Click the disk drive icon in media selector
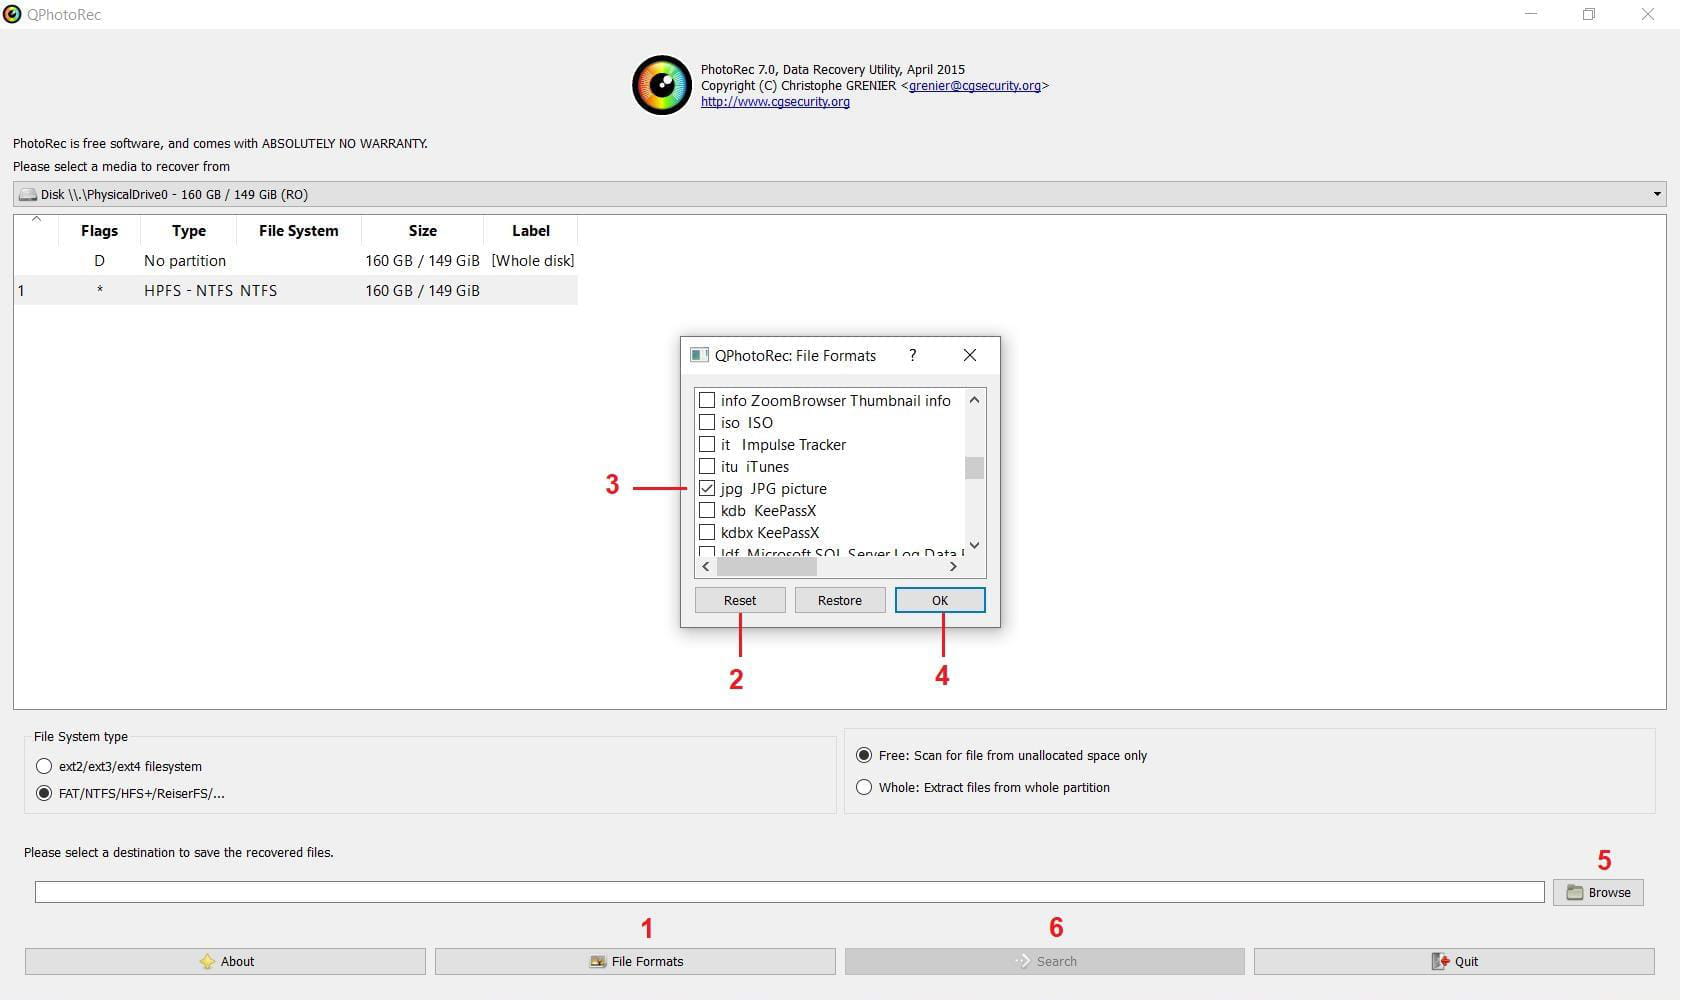1682x1000 pixels. tap(28, 194)
